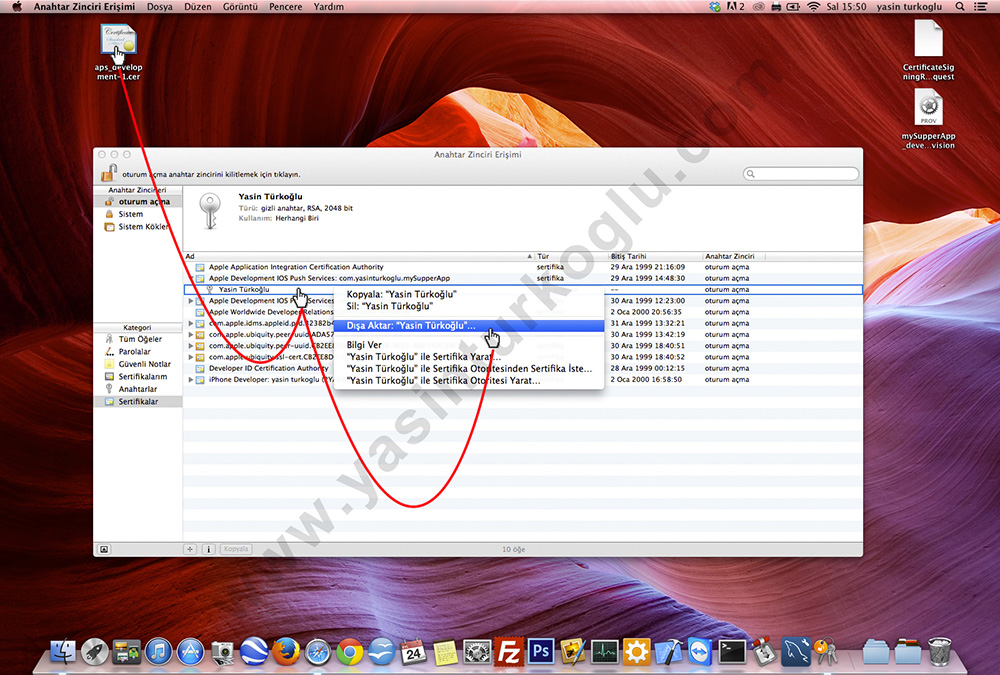
Task: Select the Sistem Kökleri keychain
Action: (x=138, y=226)
